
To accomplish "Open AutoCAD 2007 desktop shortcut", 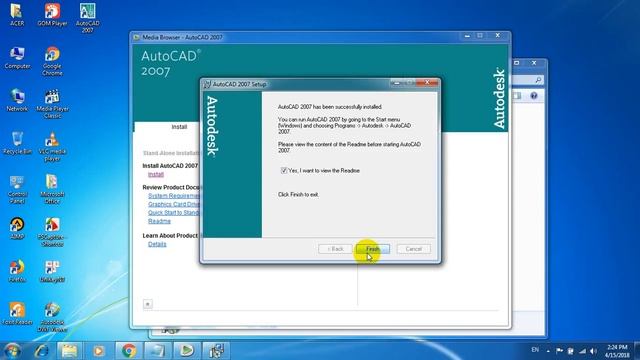I will click(87, 18).
